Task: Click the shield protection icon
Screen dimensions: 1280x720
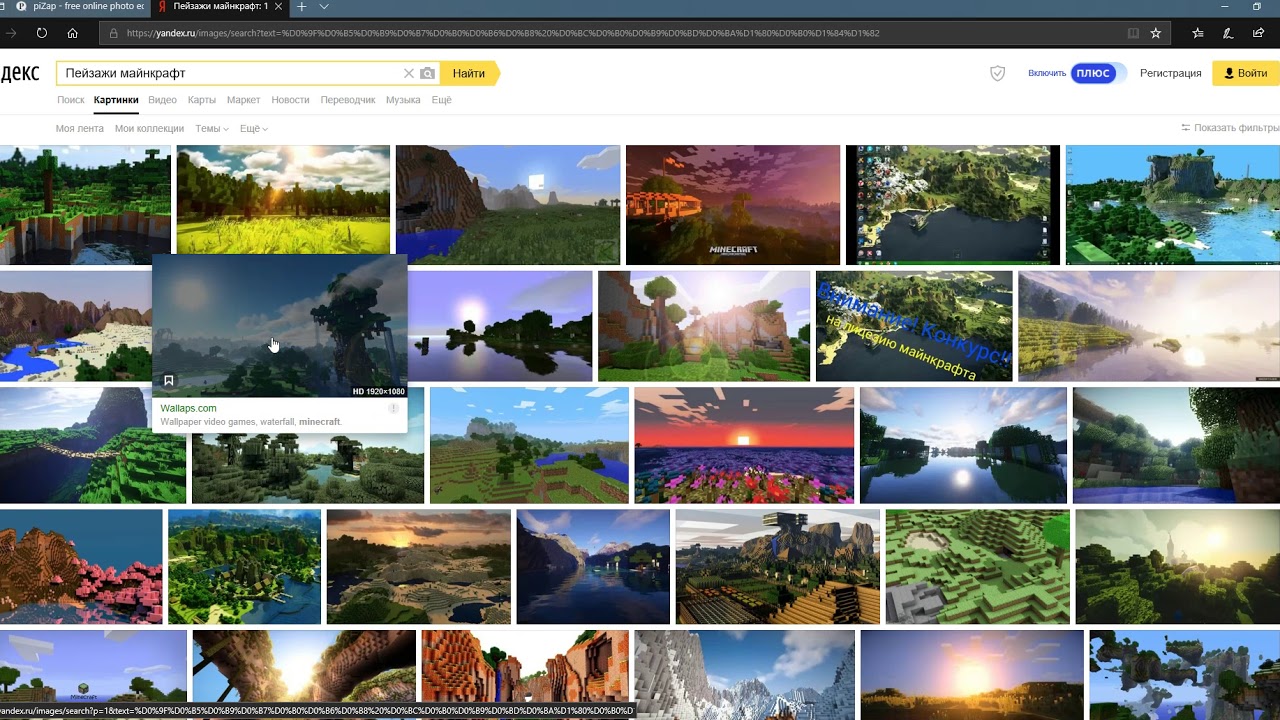Action: [x=997, y=73]
